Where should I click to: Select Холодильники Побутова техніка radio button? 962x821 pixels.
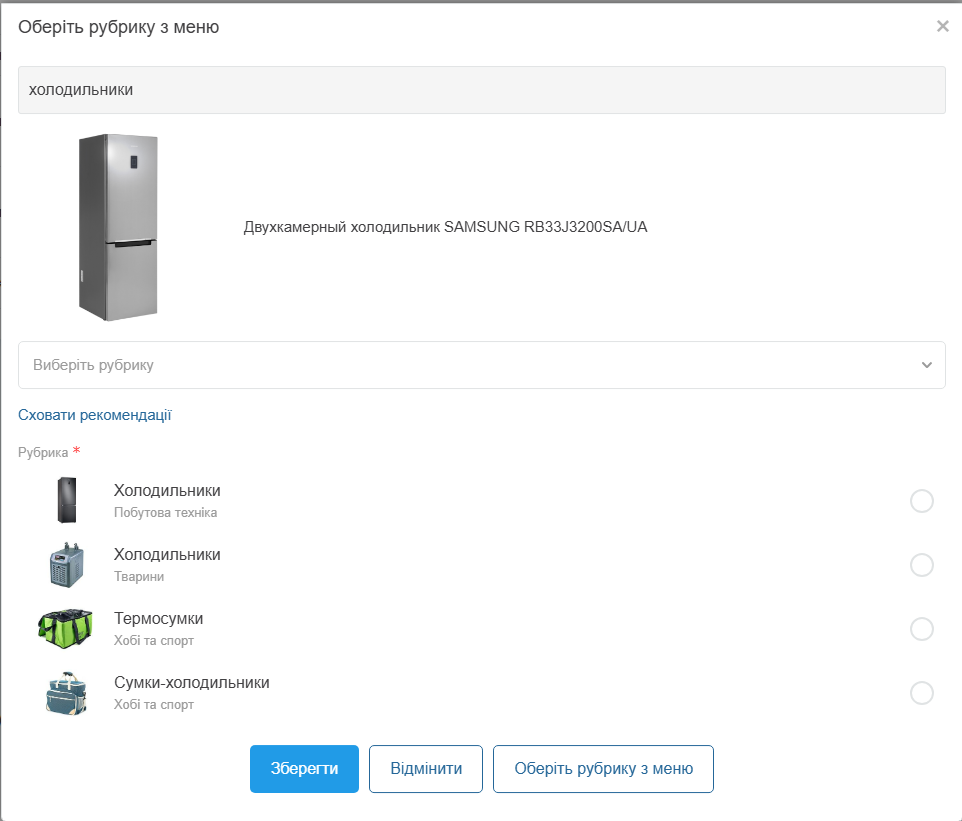click(x=922, y=501)
